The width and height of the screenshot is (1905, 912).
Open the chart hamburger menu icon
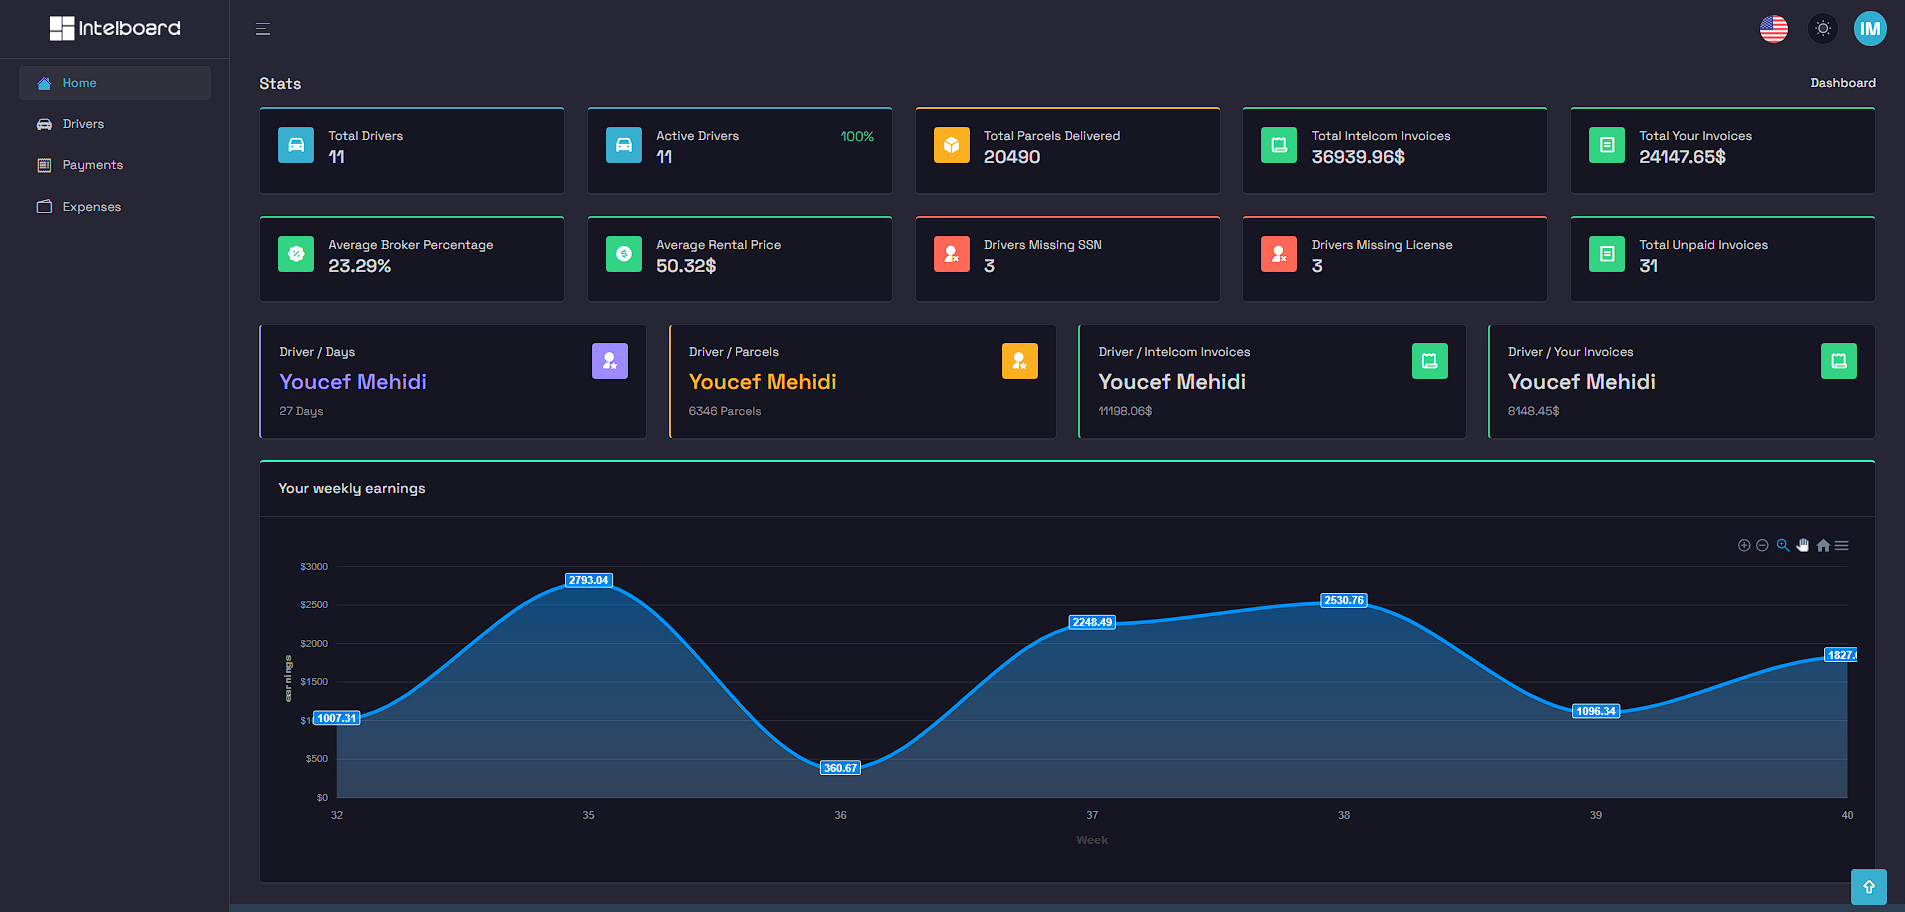coord(1842,545)
